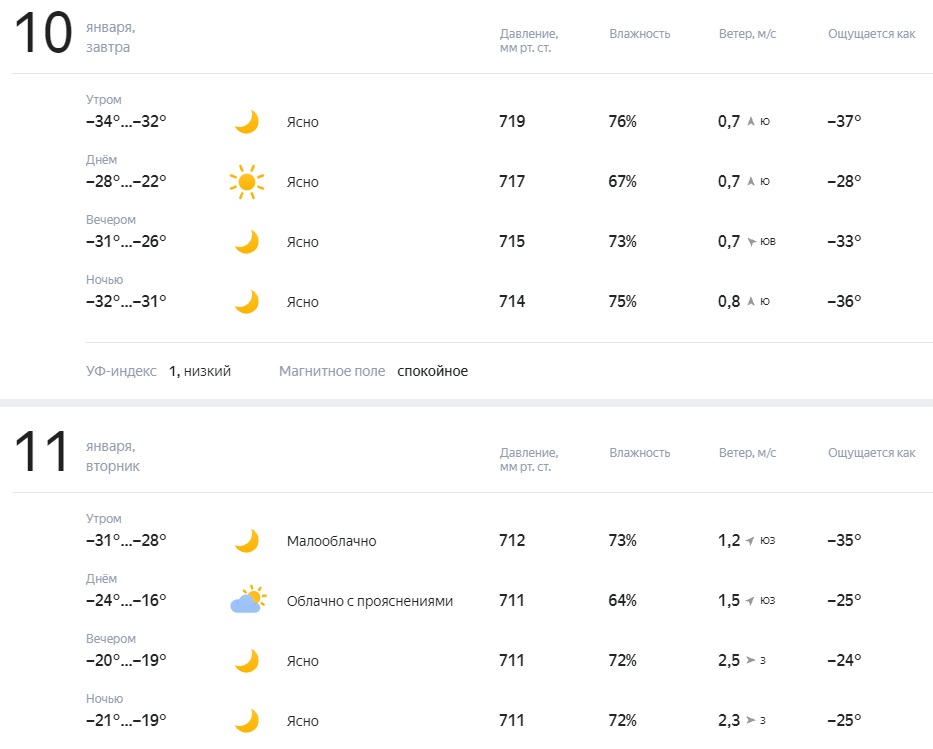Click the 'Ветер, м/с' header for January 10
The height and width of the screenshot is (749, 933).
click(x=747, y=34)
